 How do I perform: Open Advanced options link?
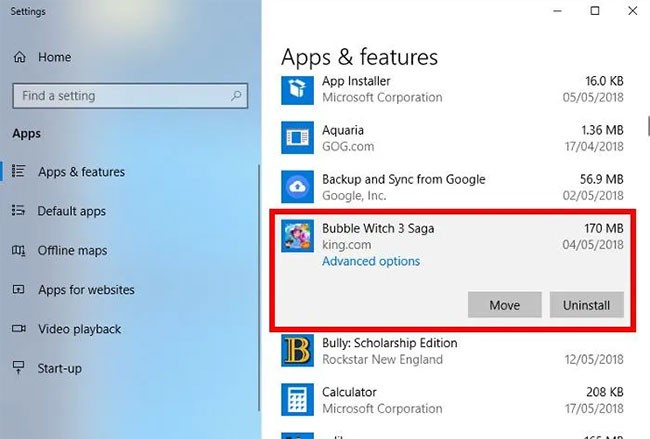pyautogui.click(x=370, y=261)
